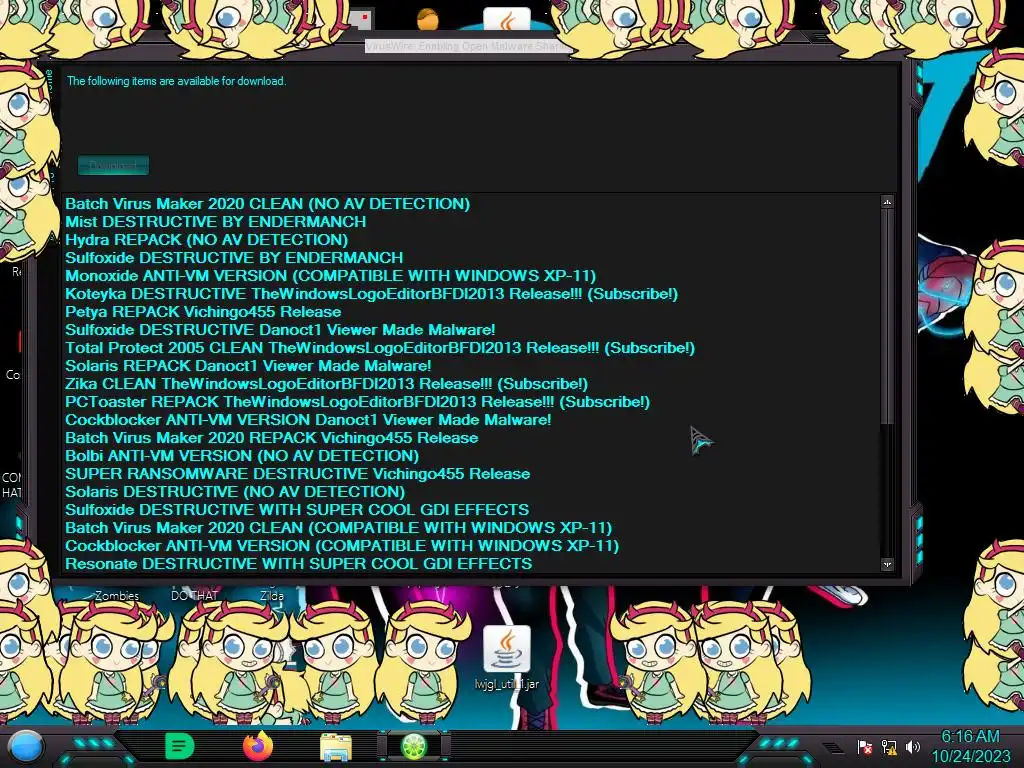The image size is (1024, 768).
Task: Select 'Monoxide ANTI-VM VERSION' list entry
Action: (330, 276)
